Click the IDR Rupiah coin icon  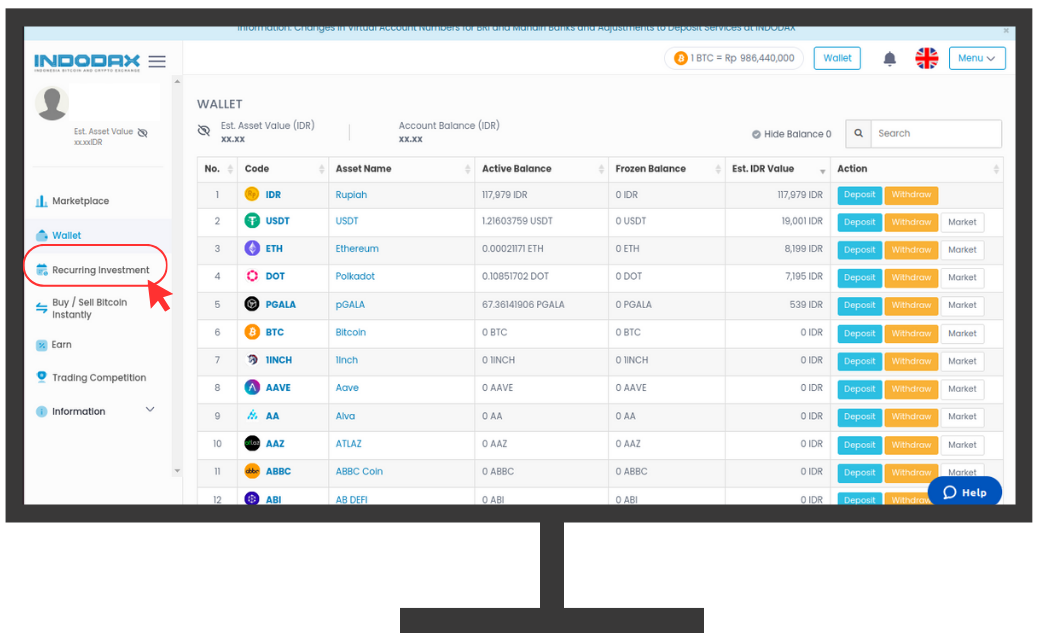(252, 194)
